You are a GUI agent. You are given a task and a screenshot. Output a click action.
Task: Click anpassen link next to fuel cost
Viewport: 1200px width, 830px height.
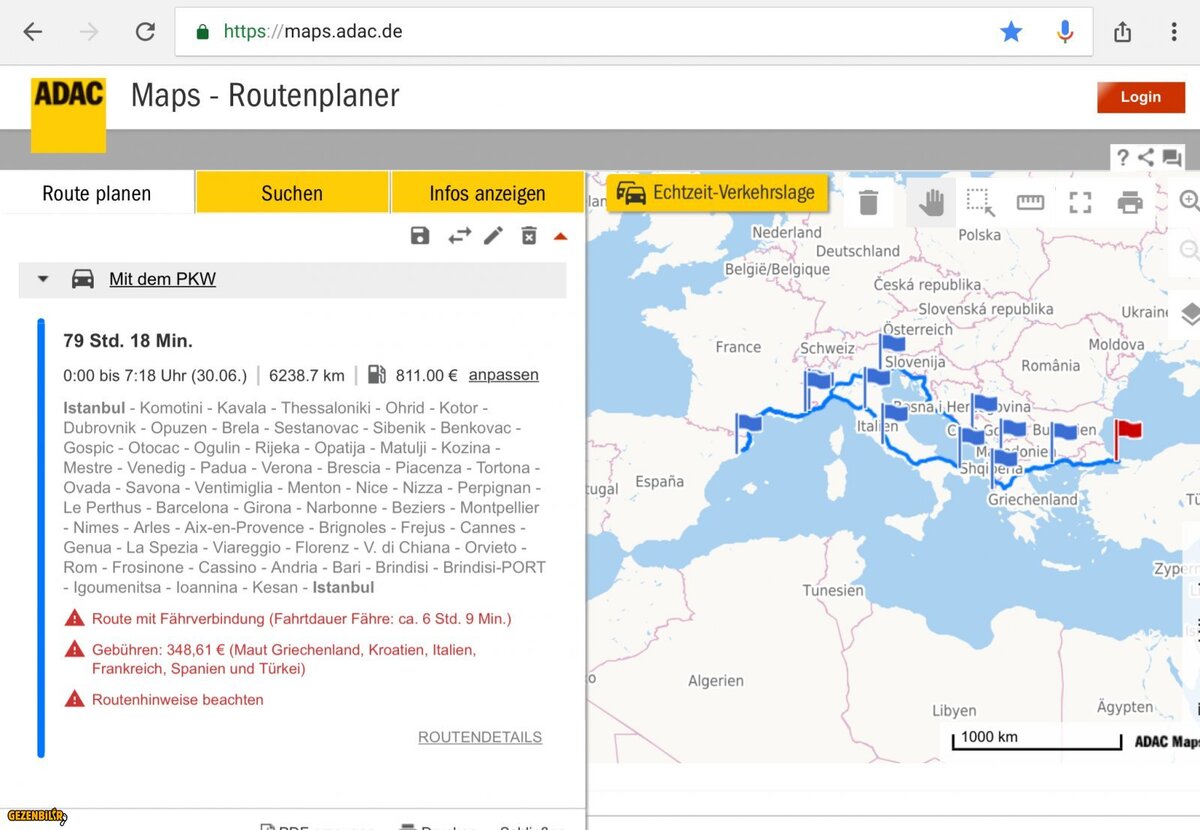coord(503,375)
